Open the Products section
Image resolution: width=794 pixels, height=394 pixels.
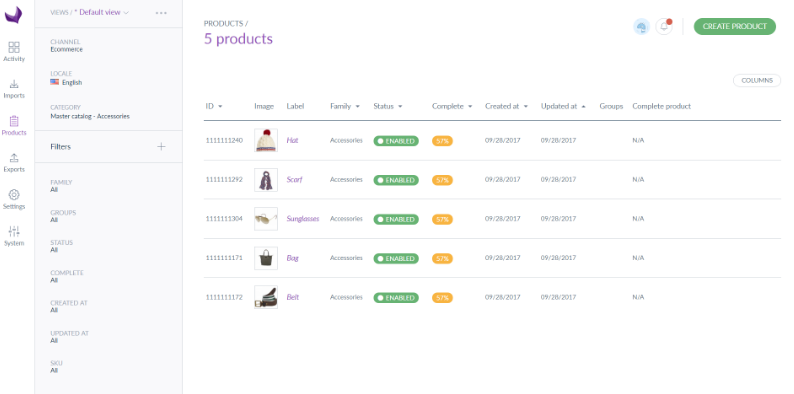pyautogui.click(x=14, y=126)
